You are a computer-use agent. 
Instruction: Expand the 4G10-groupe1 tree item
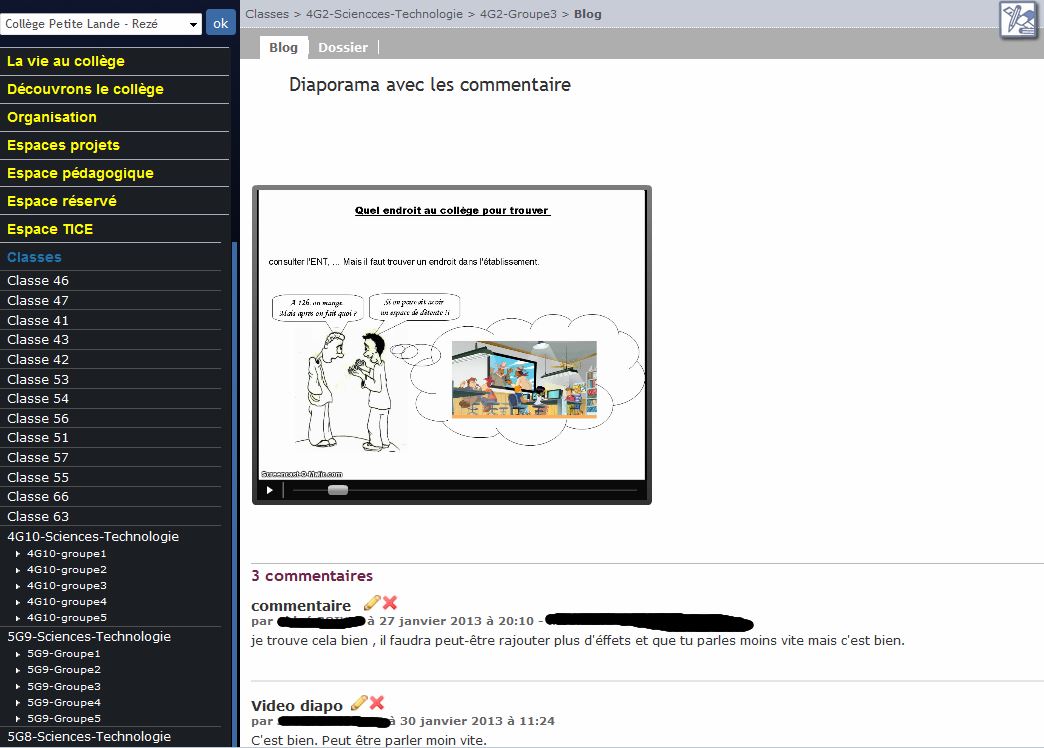[18, 554]
